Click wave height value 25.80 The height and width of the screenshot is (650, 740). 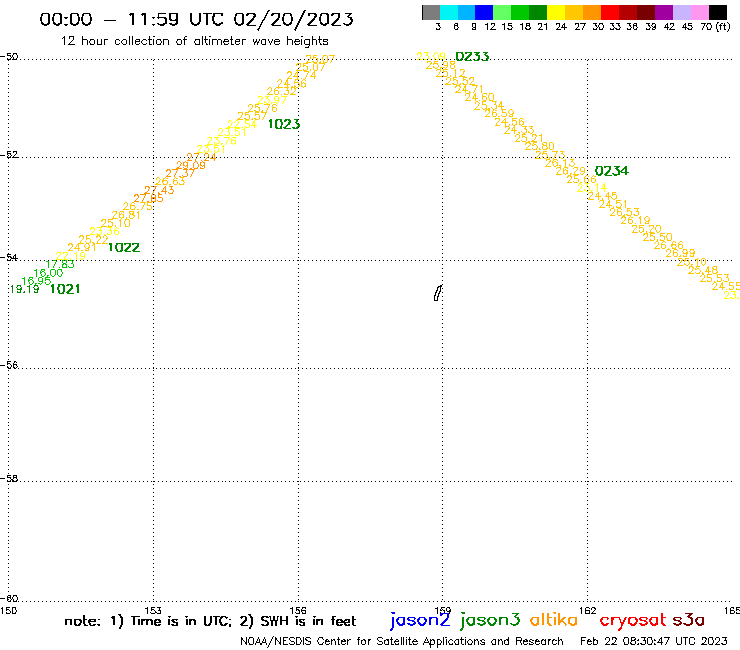point(539,146)
